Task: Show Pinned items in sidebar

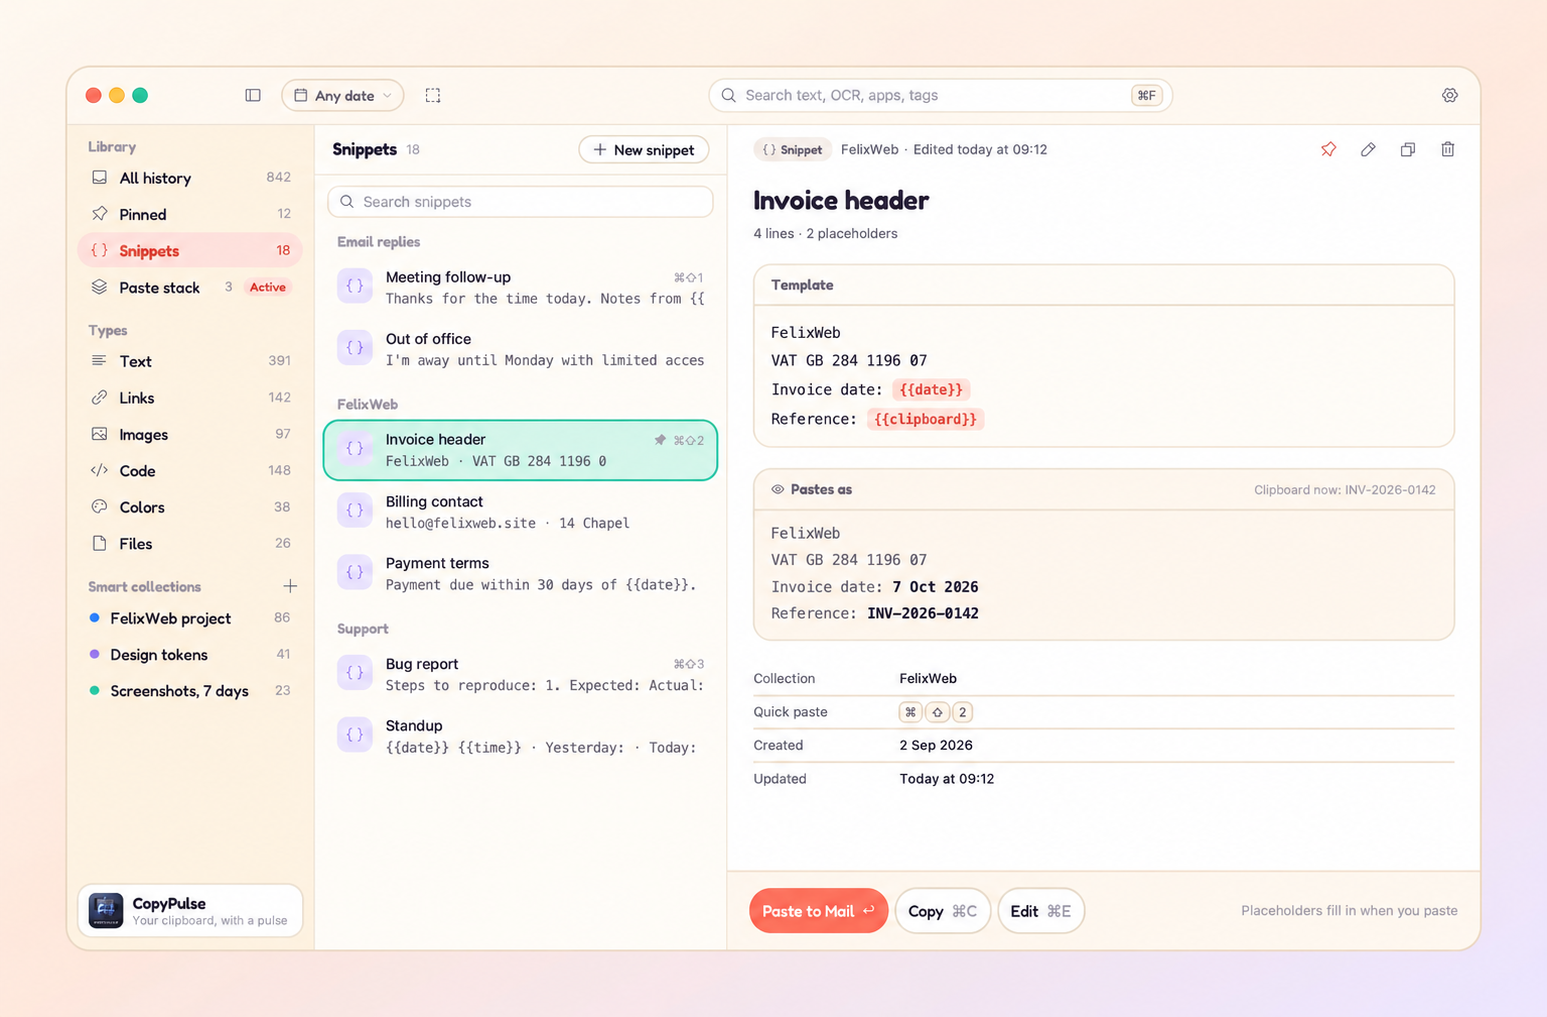Action: point(190,214)
